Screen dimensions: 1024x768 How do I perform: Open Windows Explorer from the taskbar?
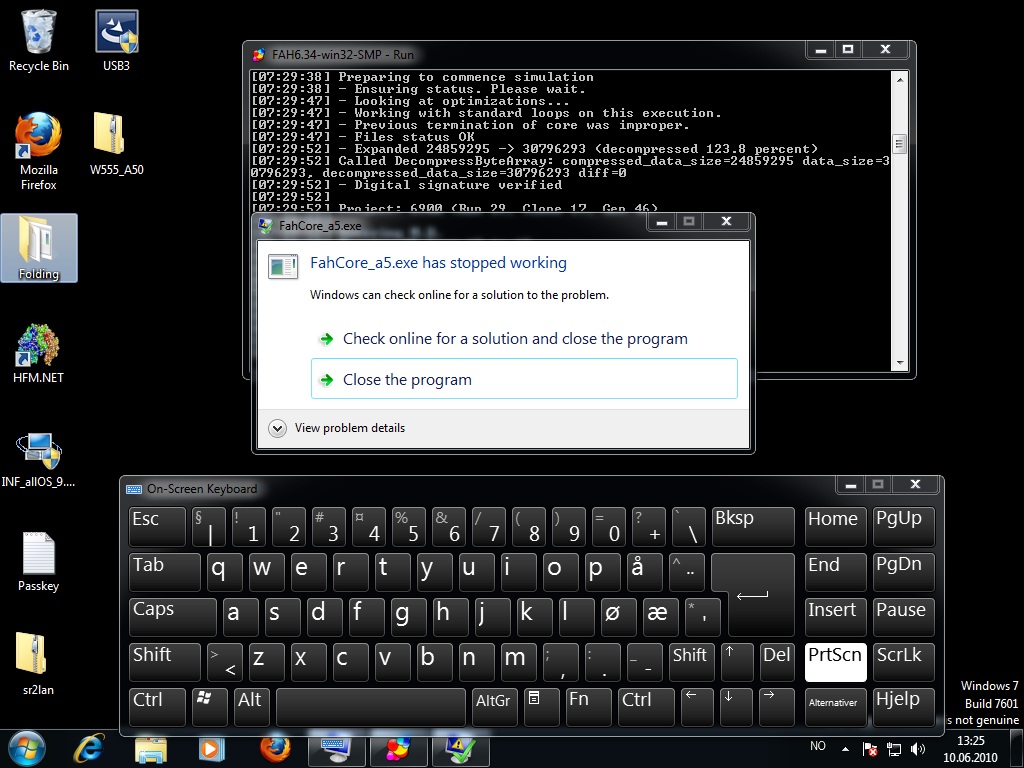pos(150,750)
